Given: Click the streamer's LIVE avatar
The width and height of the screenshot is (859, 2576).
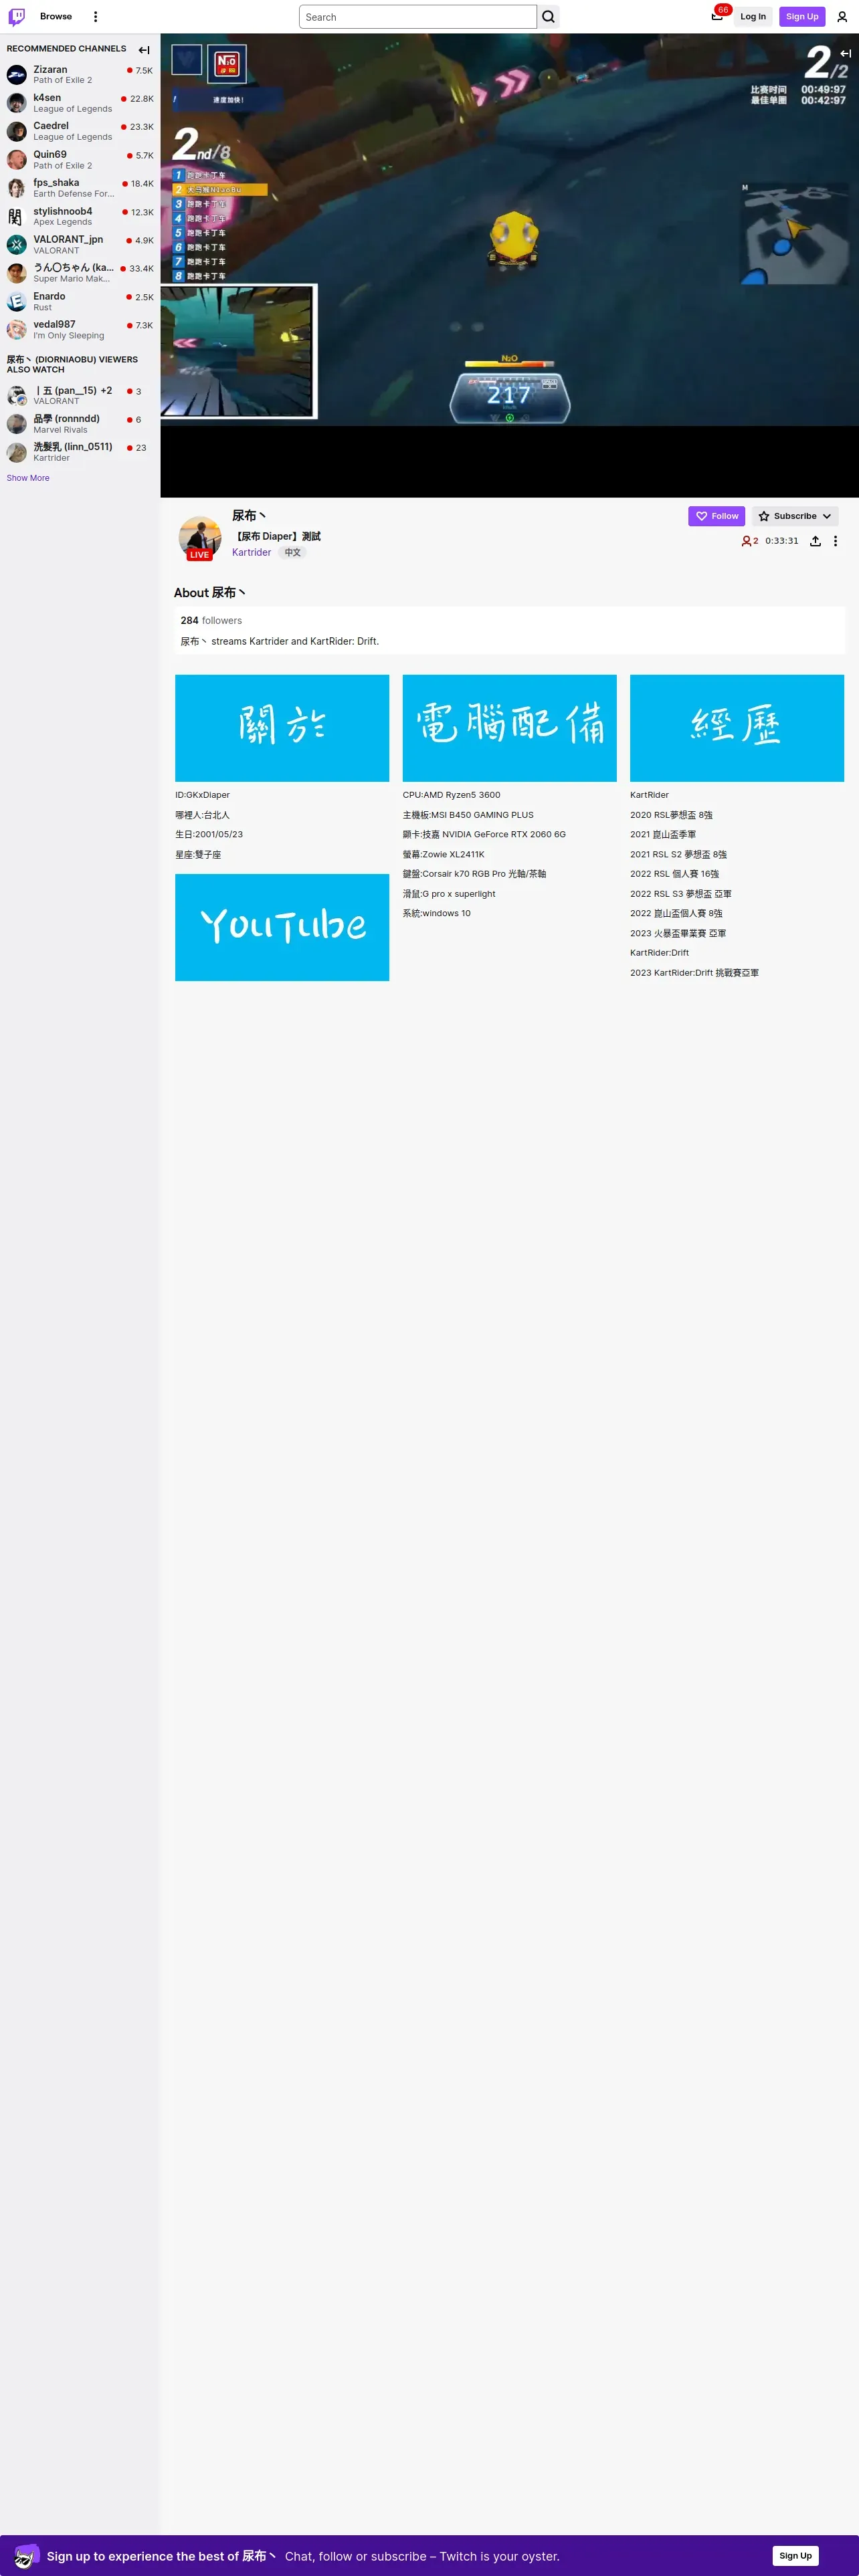Looking at the screenshot, I should 200,538.
